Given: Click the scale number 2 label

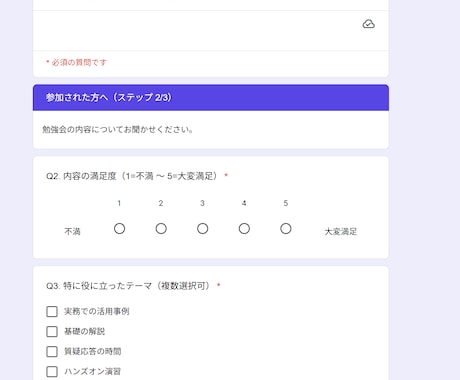Looking at the screenshot, I should click(161, 203).
